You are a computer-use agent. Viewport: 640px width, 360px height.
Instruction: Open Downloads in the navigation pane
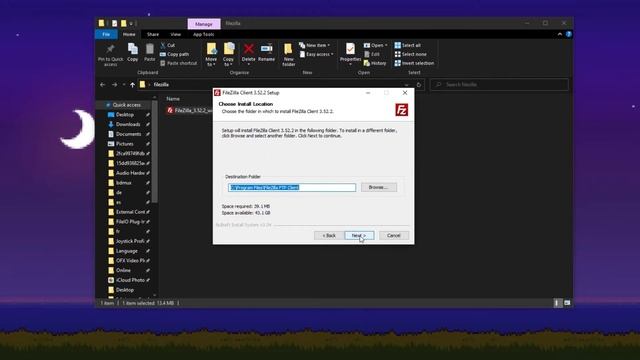(x=129, y=124)
